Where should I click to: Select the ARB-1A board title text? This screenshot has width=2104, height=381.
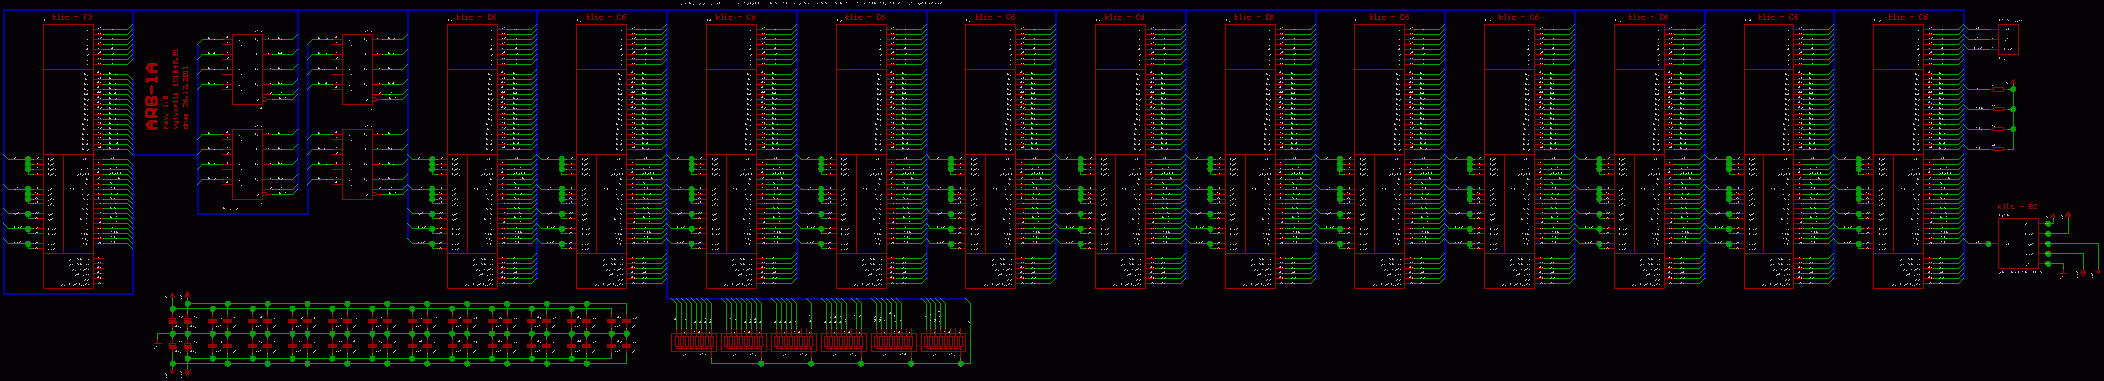[x=153, y=97]
